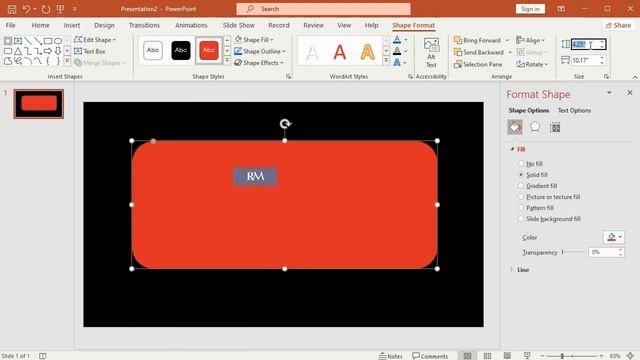This screenshot has height=360, width=640.
Task: Open the Size & Properties icon tab
Action: (555, 127)
